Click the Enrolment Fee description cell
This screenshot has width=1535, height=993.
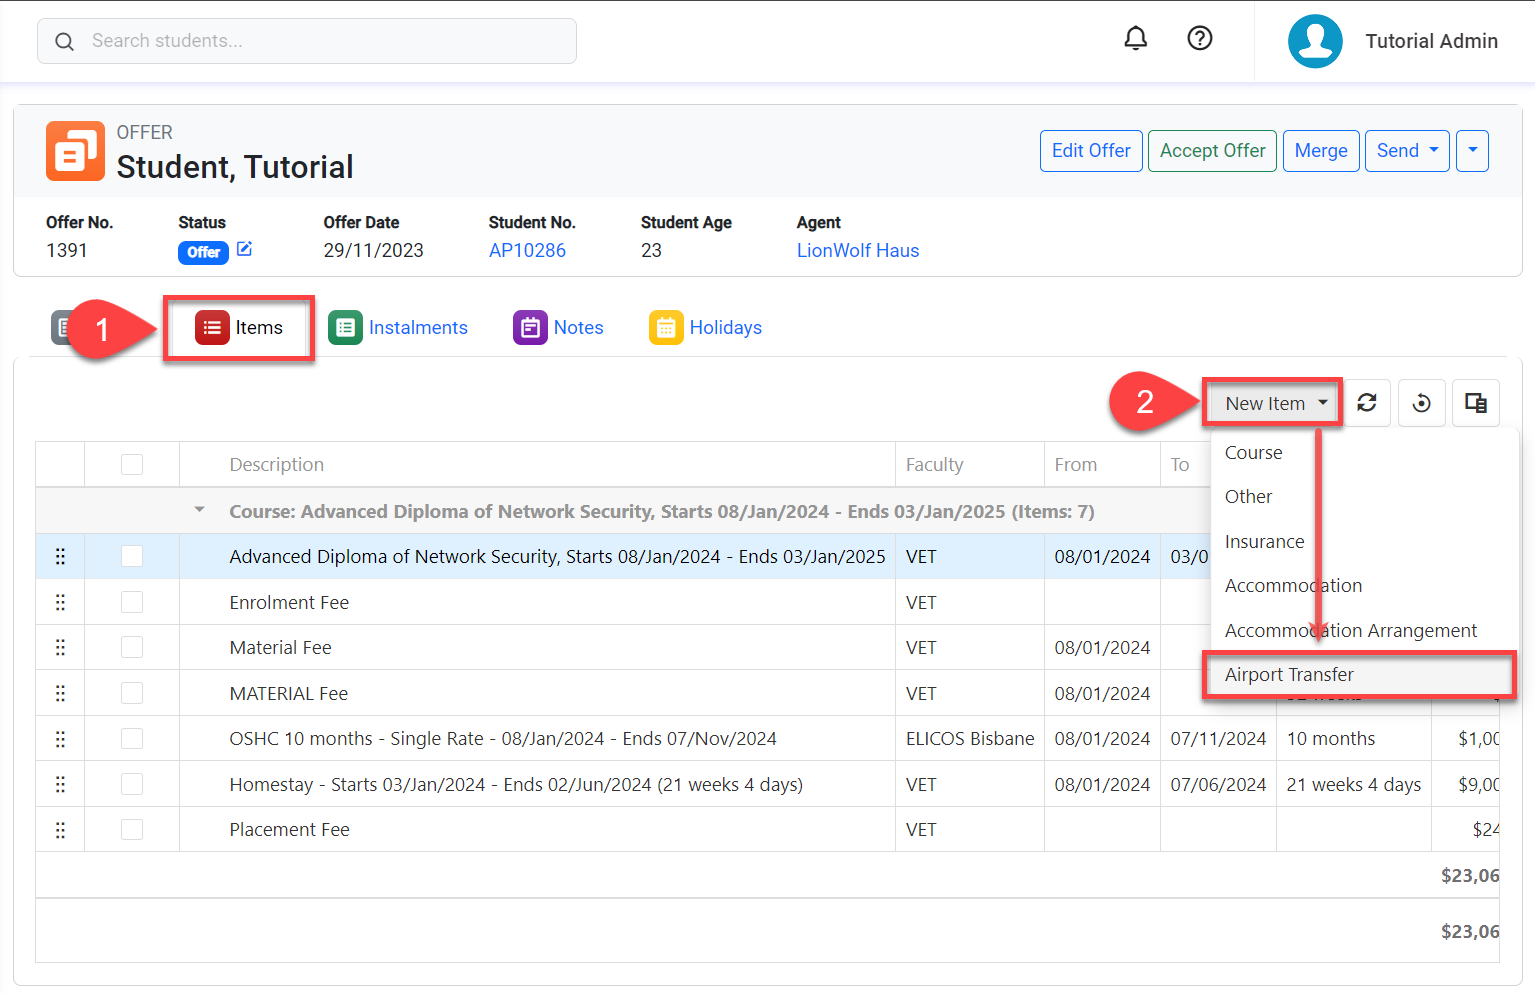(x=537, y=602)
